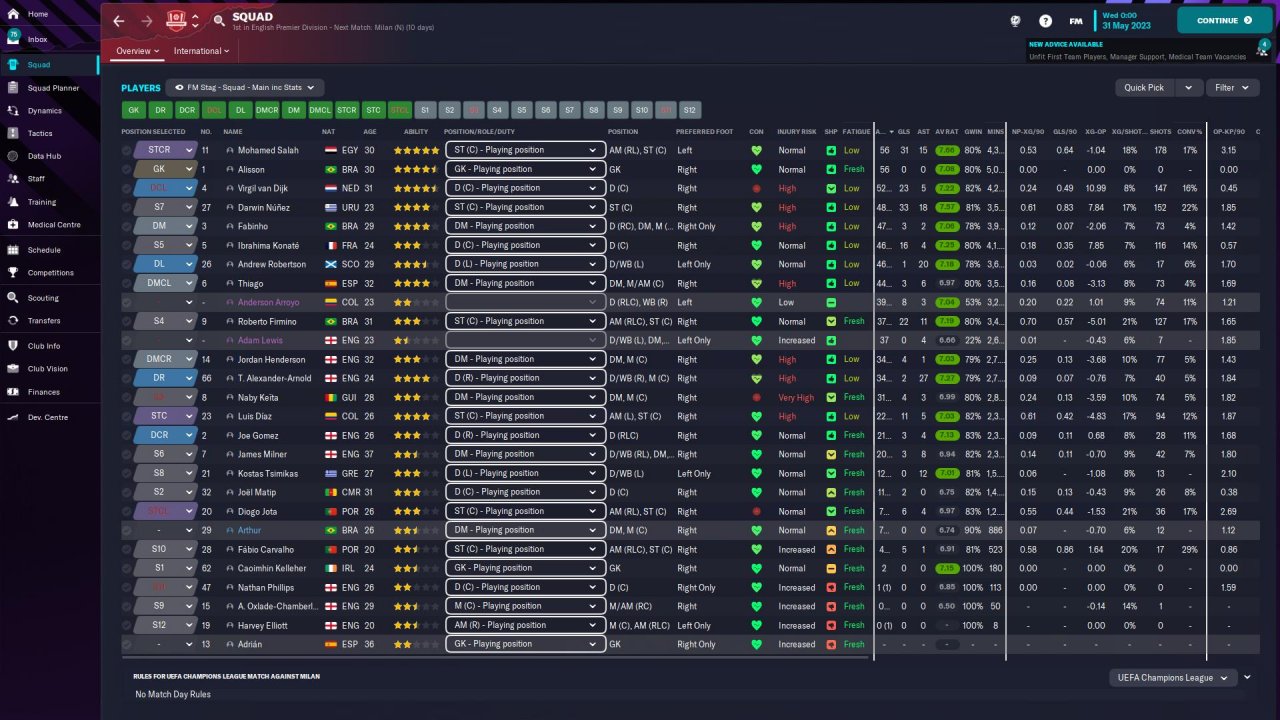Tick the selection circle for Roberto Firmino
The image size is (1280, 720).
pos(127,321)
